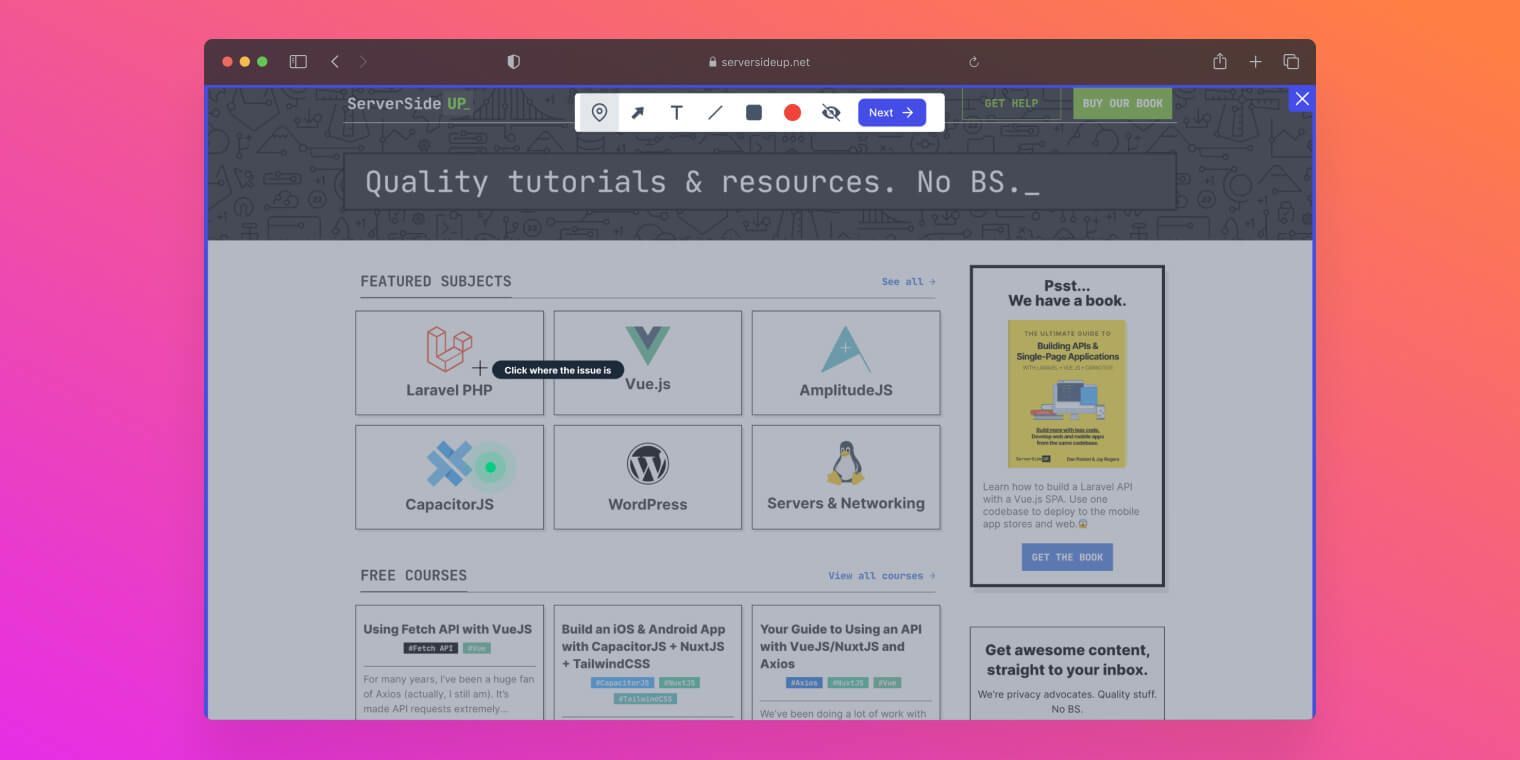Screen dimensions: 1520x760
Task: Reload the page
Action: point(974,62)
